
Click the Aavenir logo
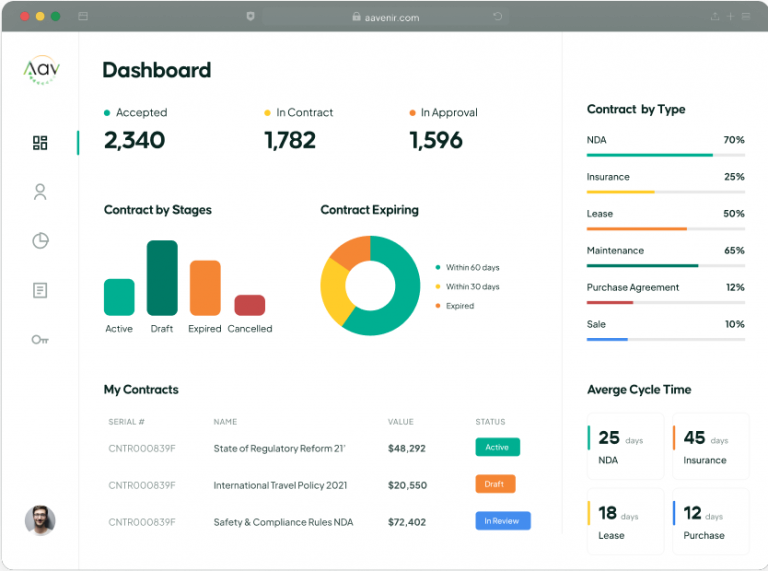coord(42,69)
